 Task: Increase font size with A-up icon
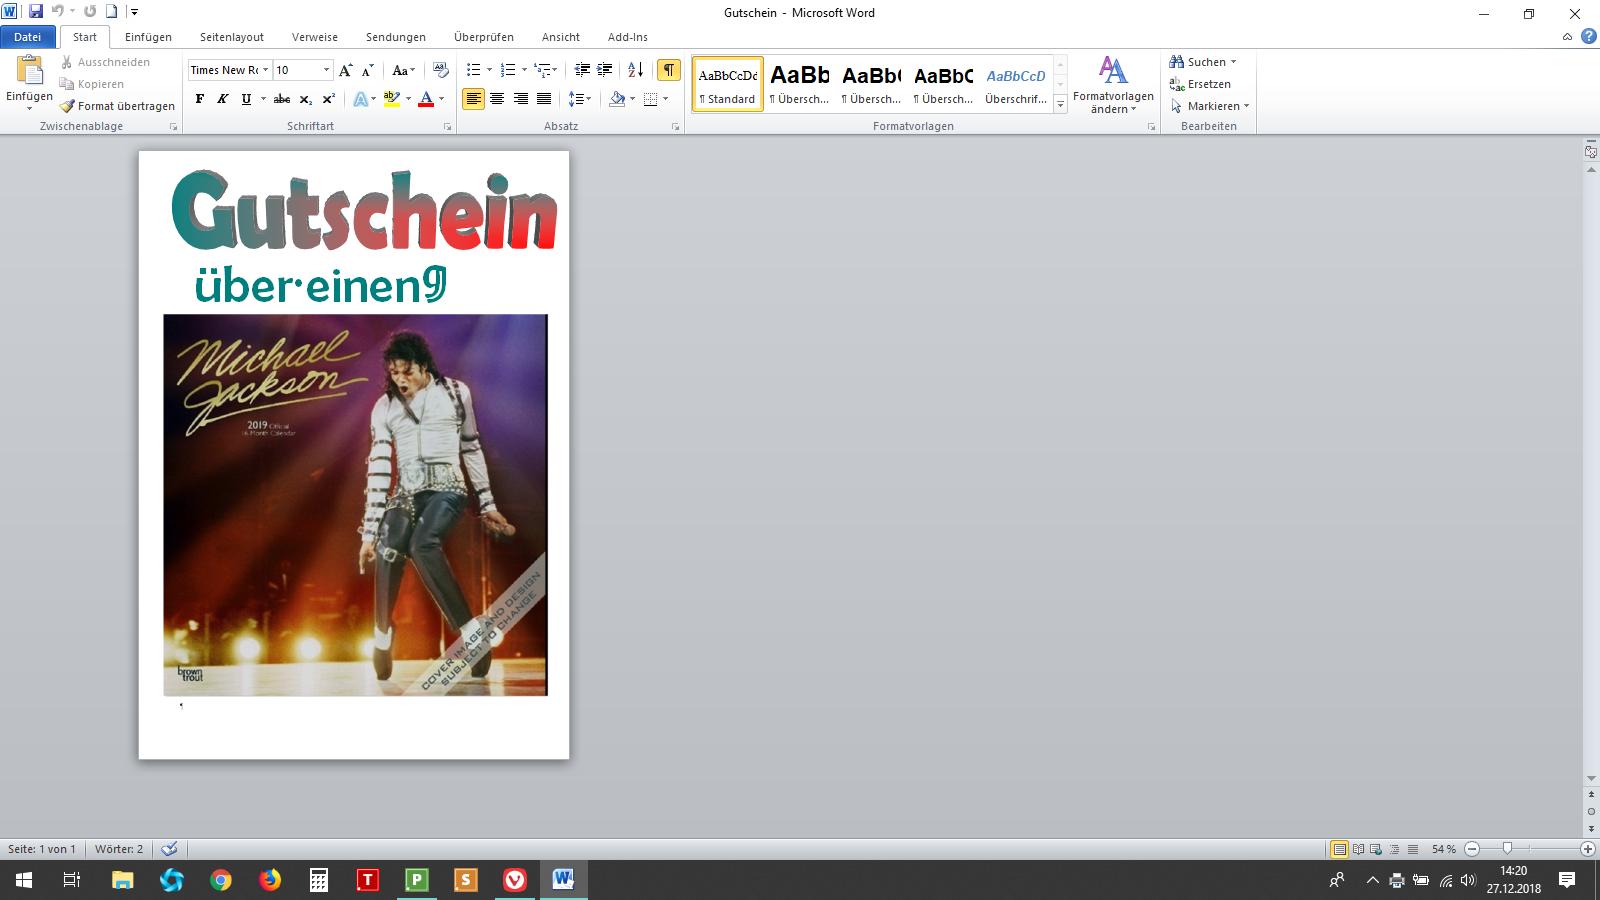[x=346, y=70]
